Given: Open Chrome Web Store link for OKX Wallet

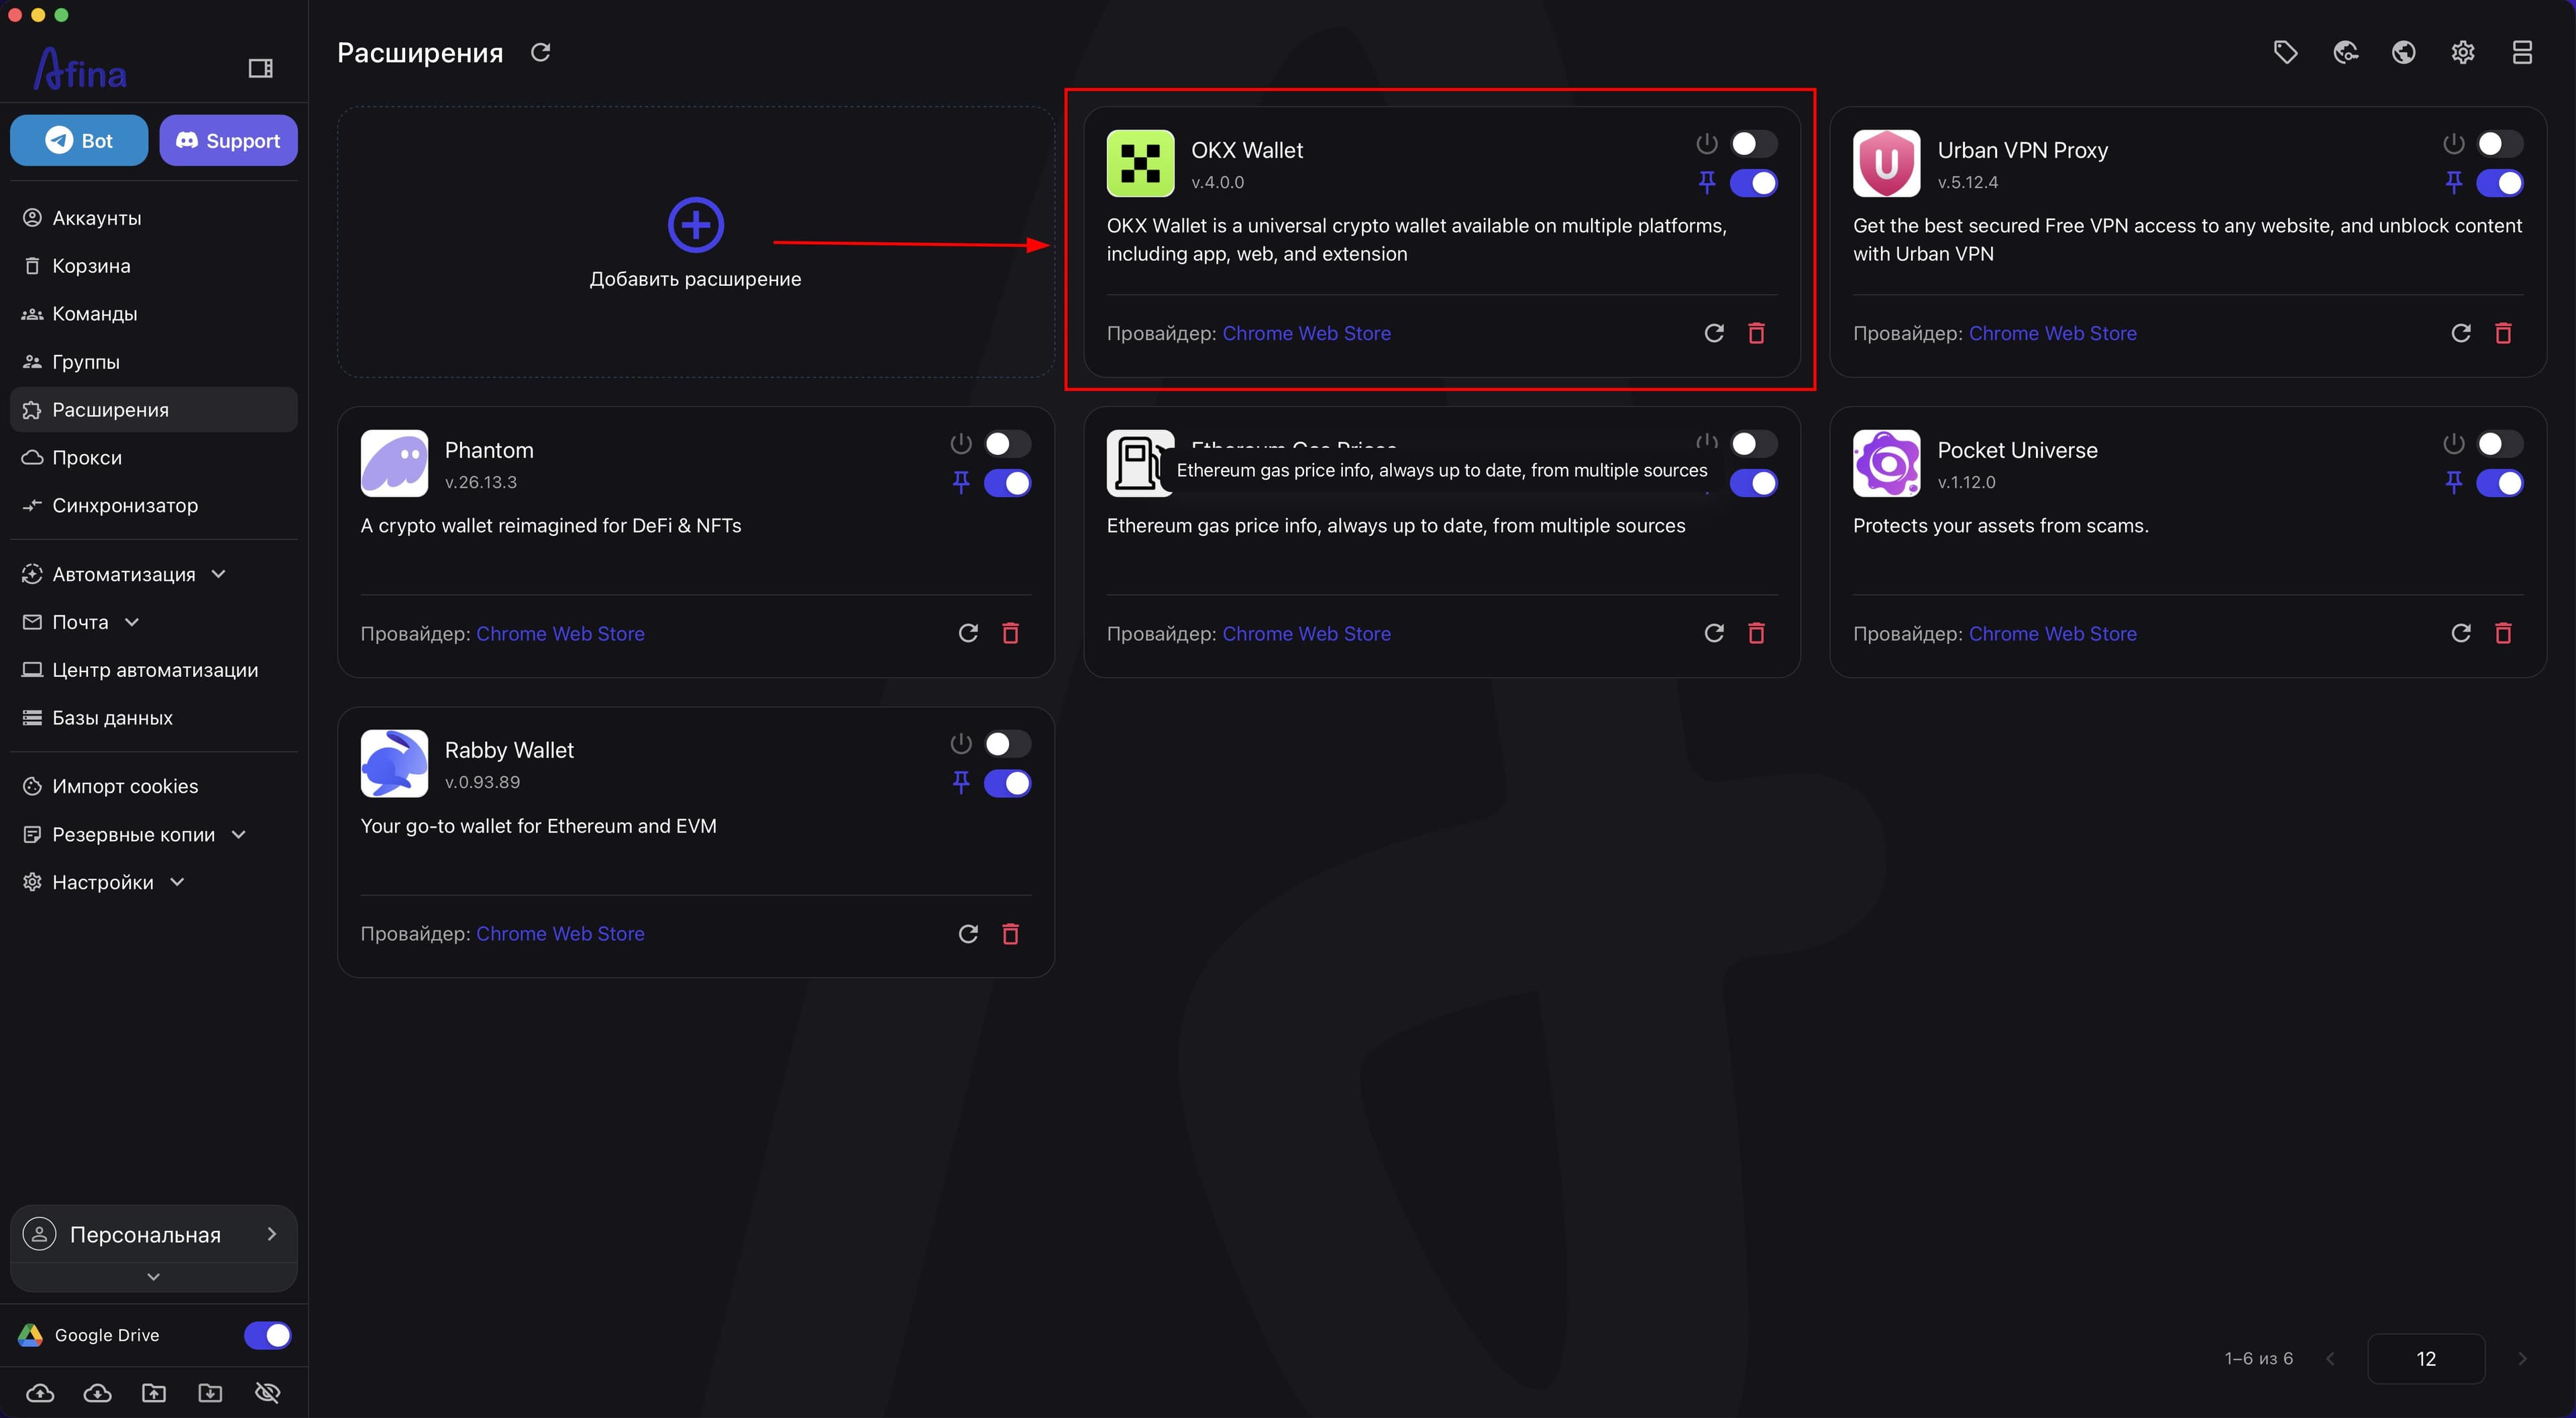Looking at the screenshot, I should (x=1306, y=333).
